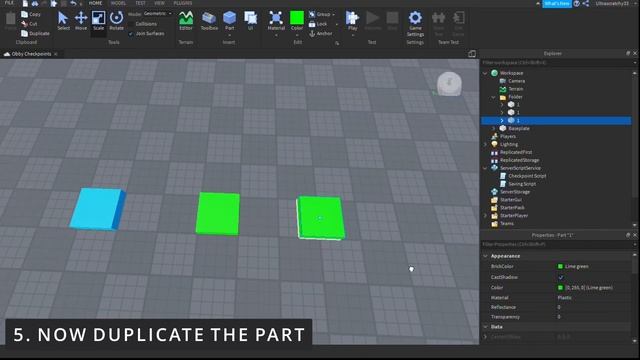
Task: Expand the Lighting tree node
Action: [x=485, y=144]
